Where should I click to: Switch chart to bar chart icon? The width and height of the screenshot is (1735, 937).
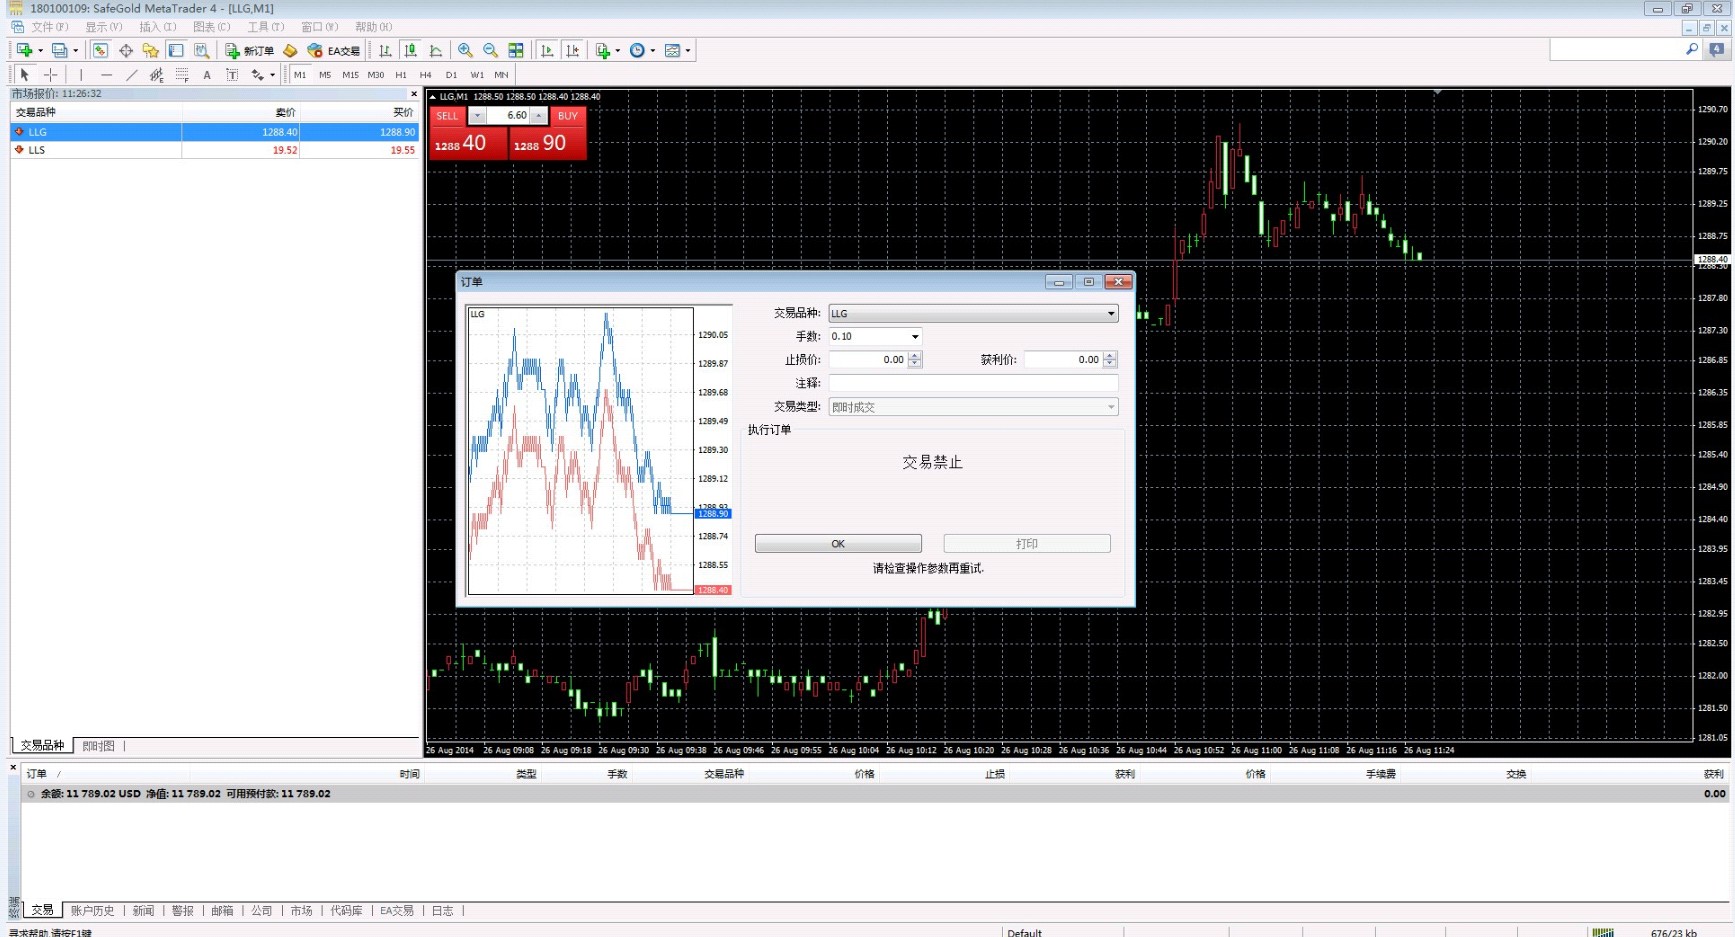point(385,50)
